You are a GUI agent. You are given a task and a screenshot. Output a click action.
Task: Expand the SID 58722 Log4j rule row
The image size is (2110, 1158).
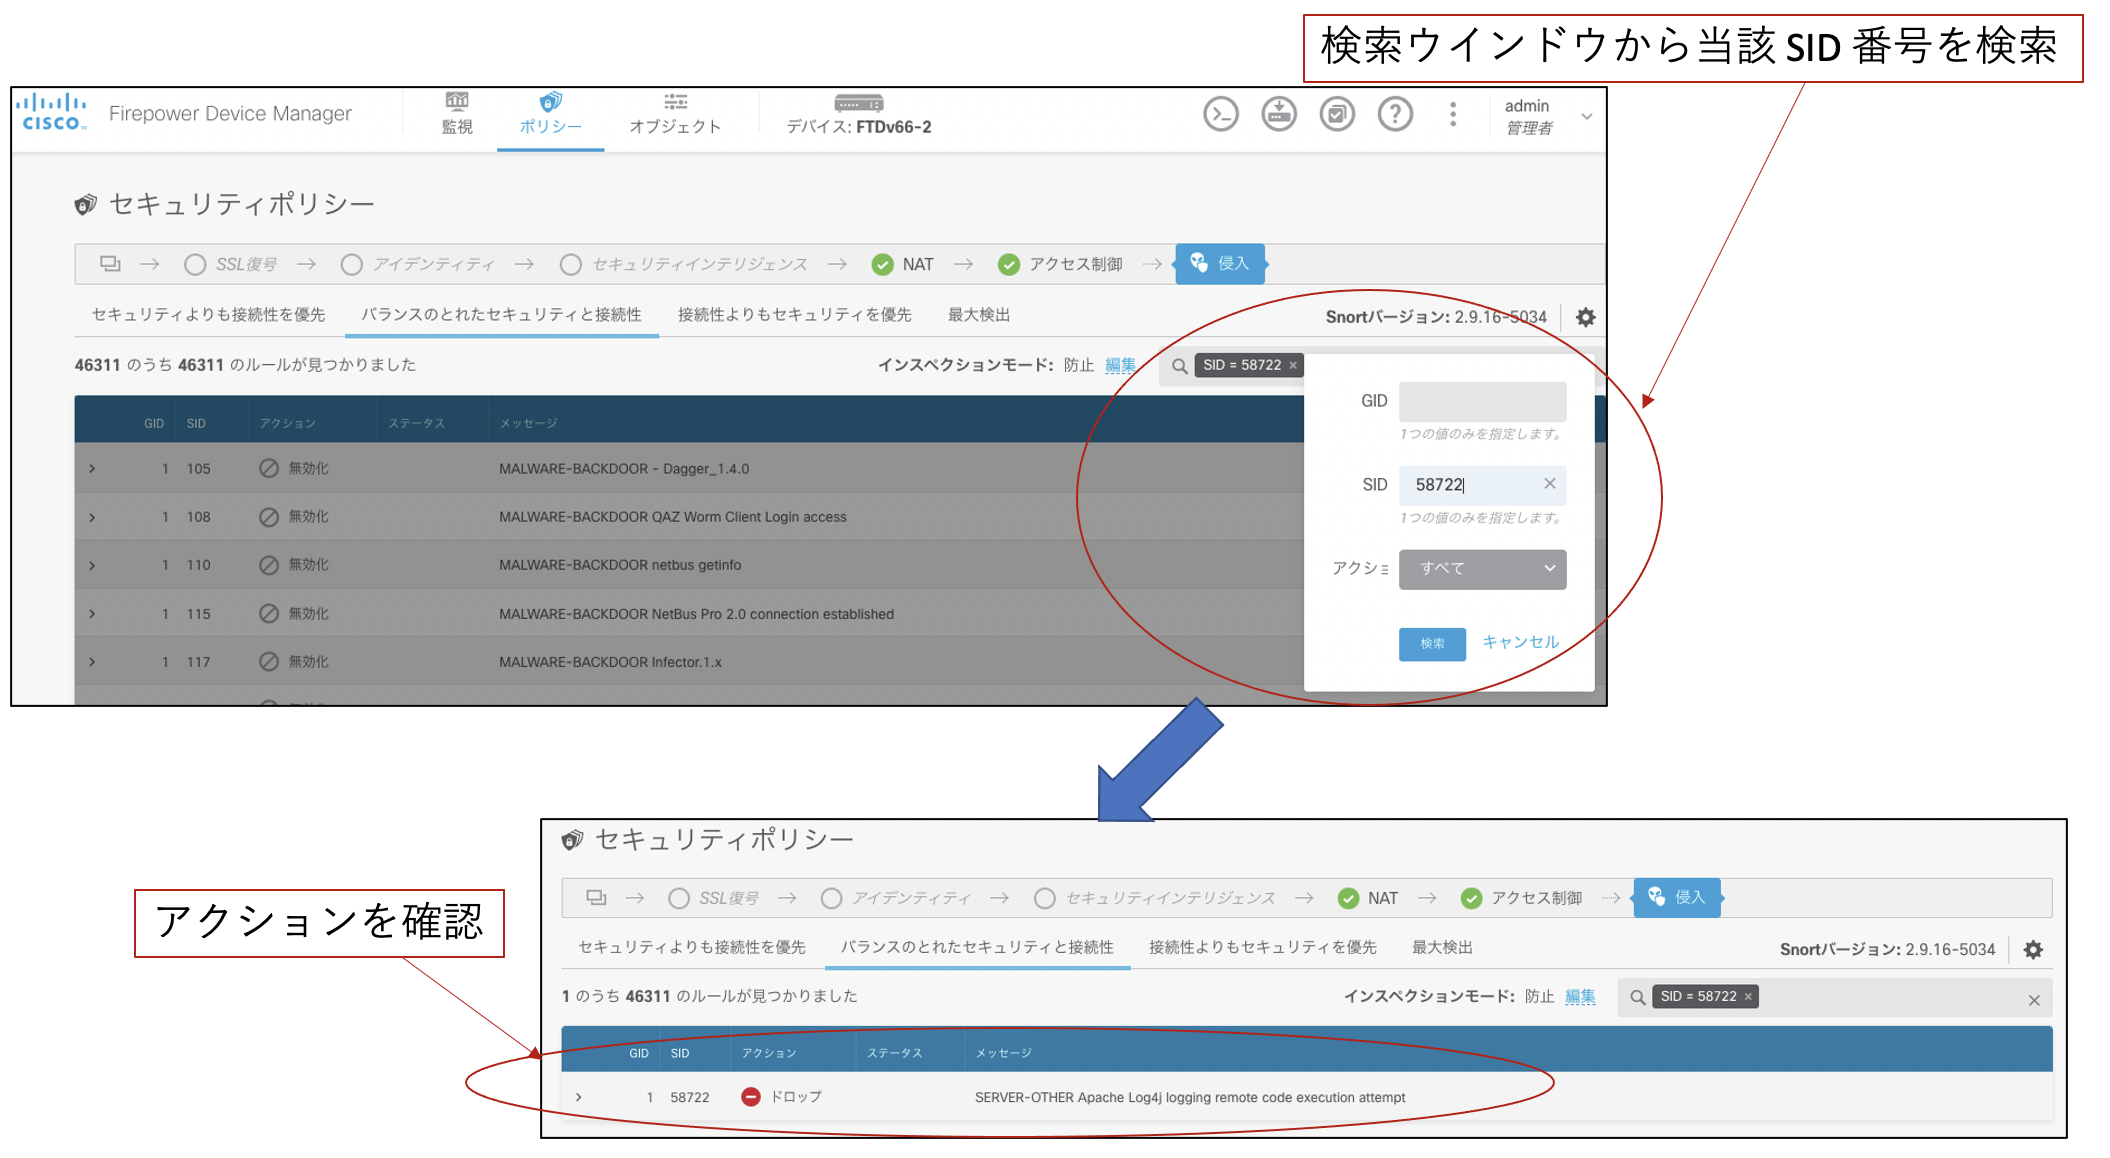(579, 1097)
